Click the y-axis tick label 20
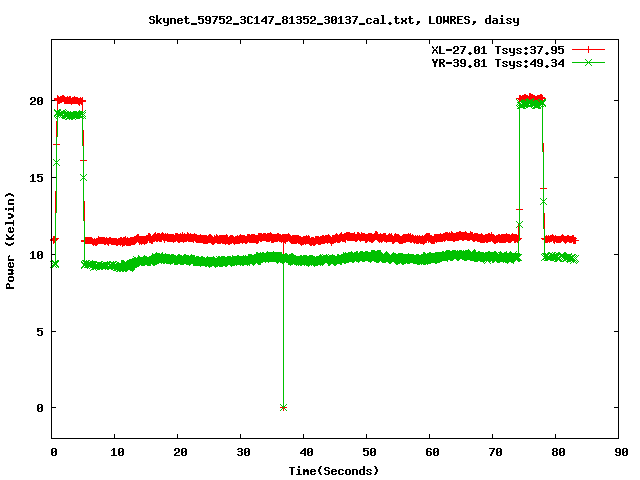The width and height of the screenshot is (640, 480). coord(36,100)
